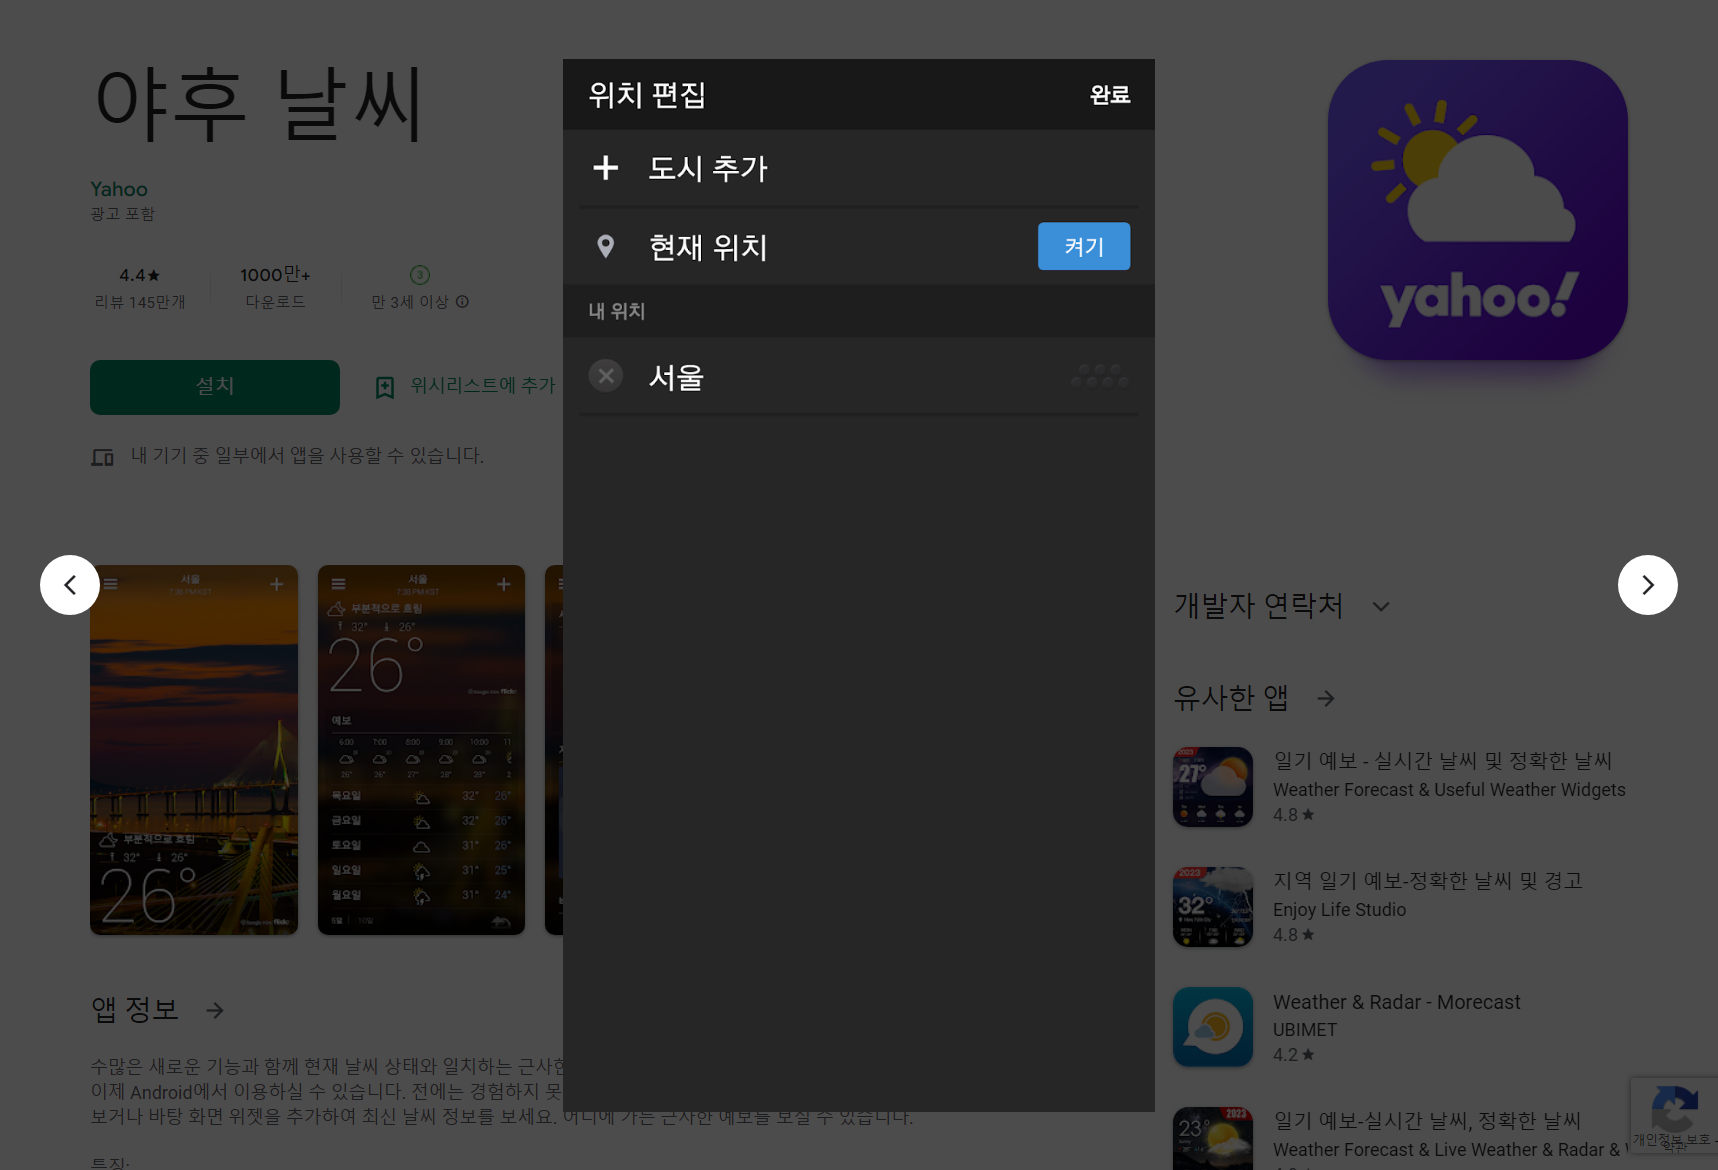Go to previous screenshot with left arrow
This screenshot has width=1718, height=1170.
[70, 585]
